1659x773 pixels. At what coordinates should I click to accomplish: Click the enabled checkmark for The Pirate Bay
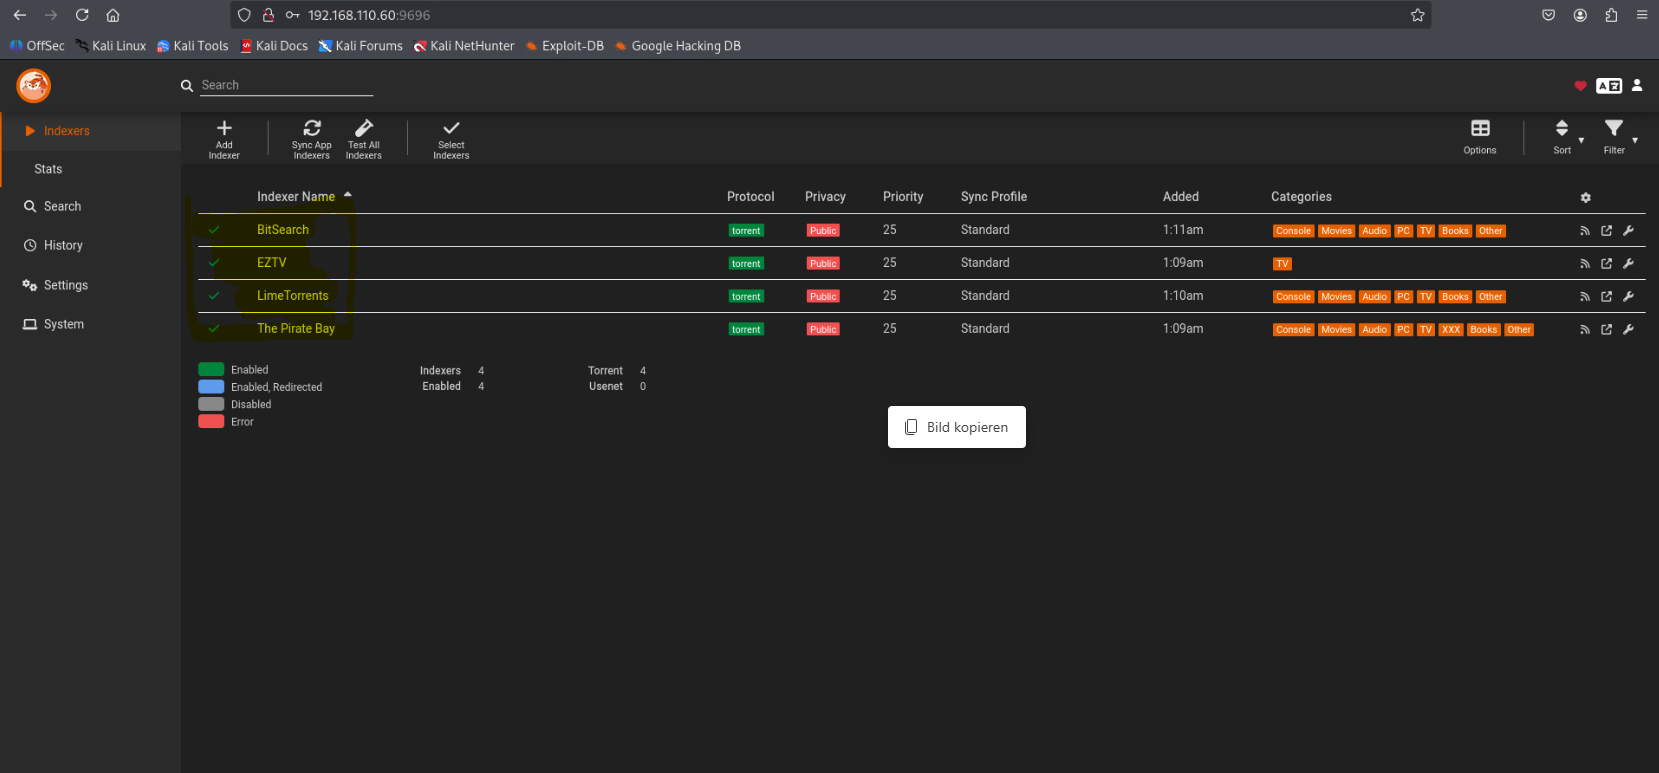tap(214, 329)
